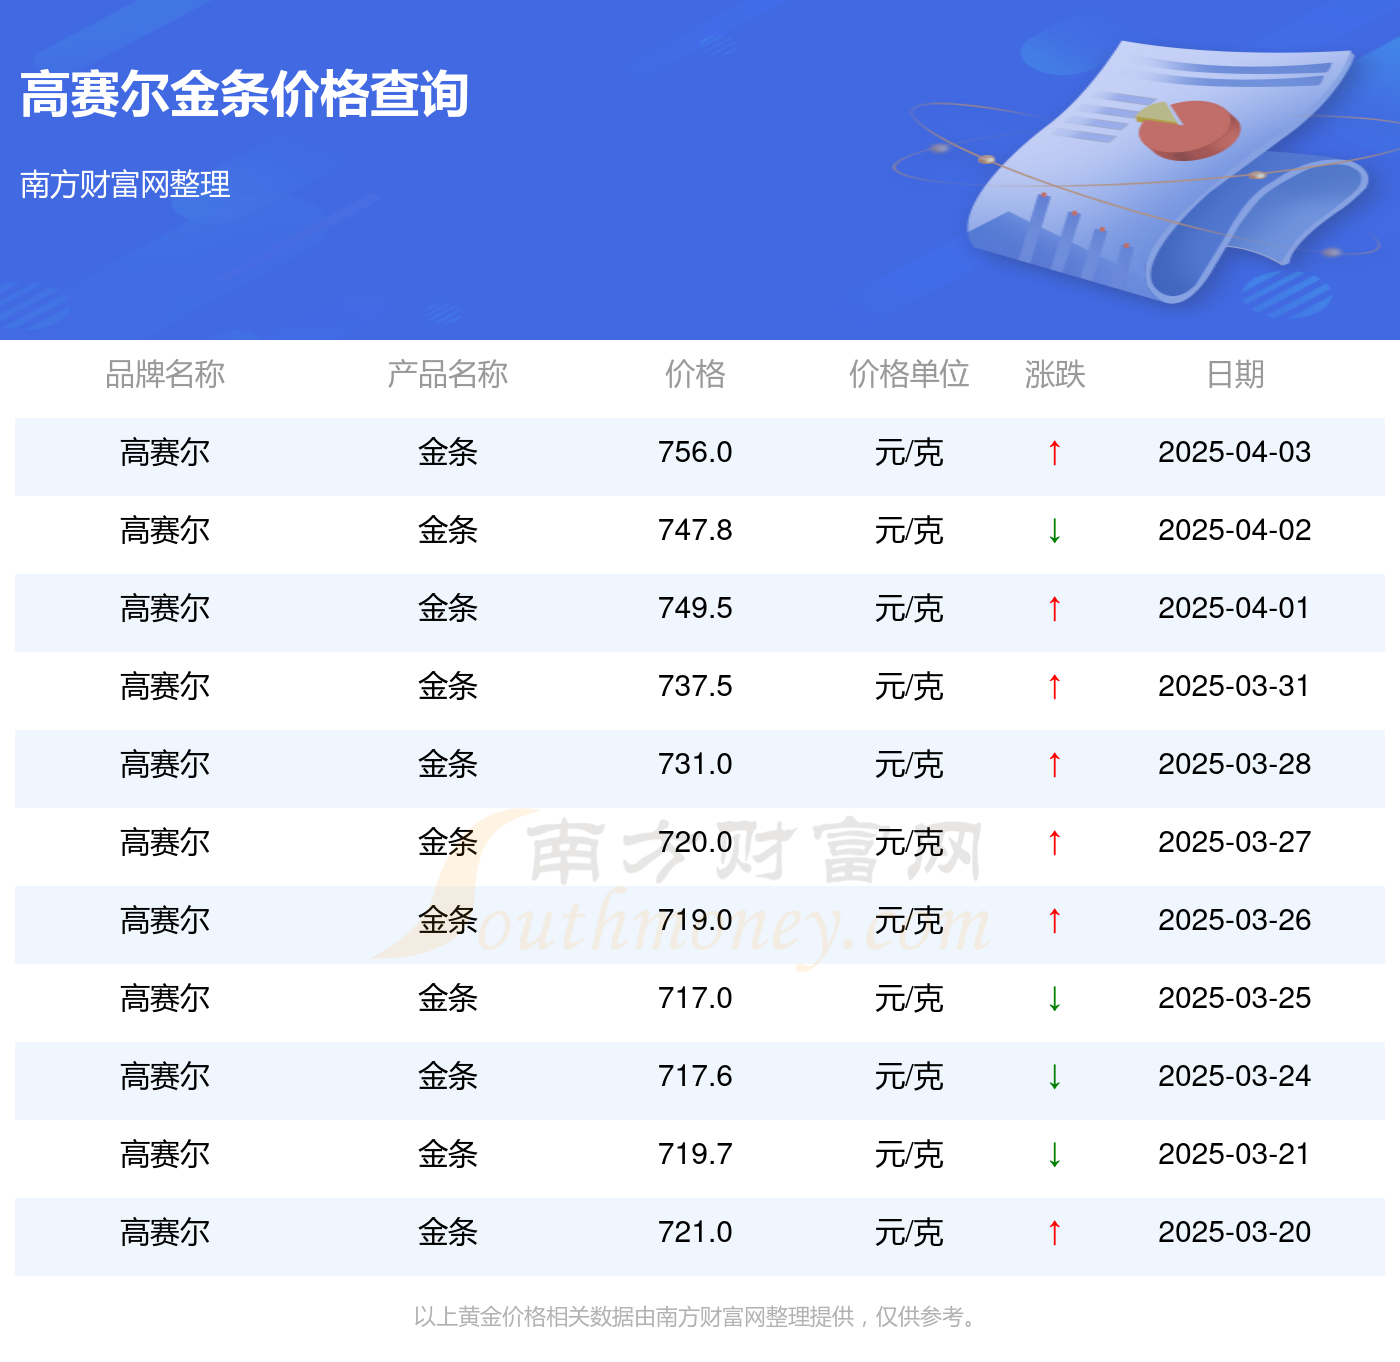The width and height of the screenshot is (1400, 1362).
Task: Select the price 747.8
Action: [695, 530]
